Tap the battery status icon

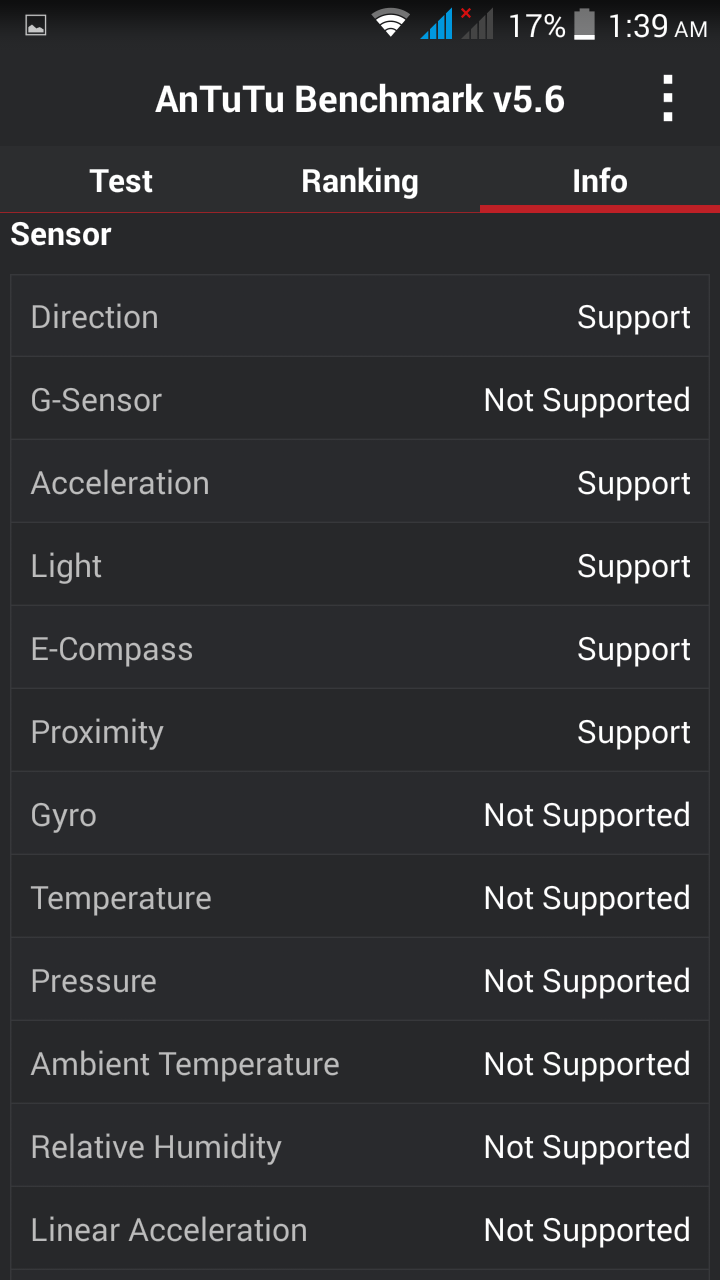click(x=584, y=24)
